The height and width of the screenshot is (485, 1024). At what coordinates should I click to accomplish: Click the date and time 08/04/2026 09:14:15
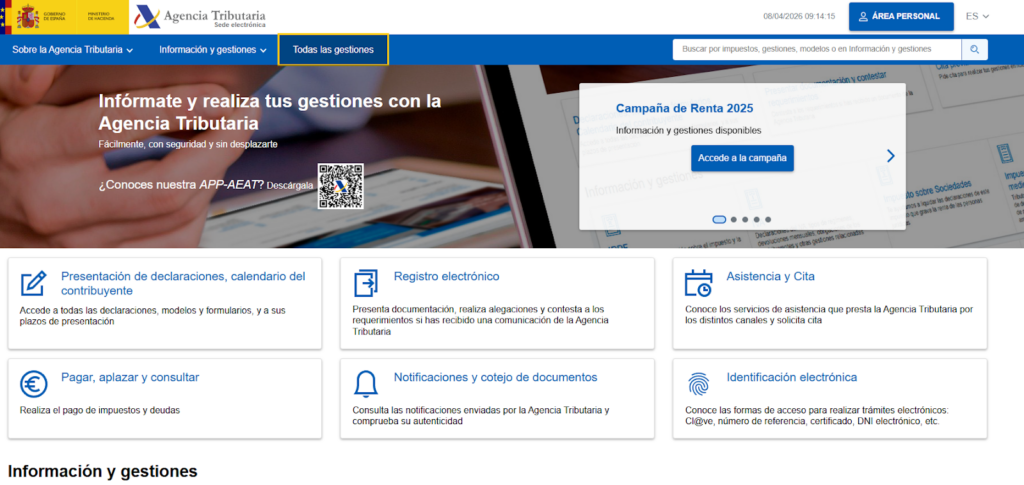pyautogui.click(x=799, y=16)
